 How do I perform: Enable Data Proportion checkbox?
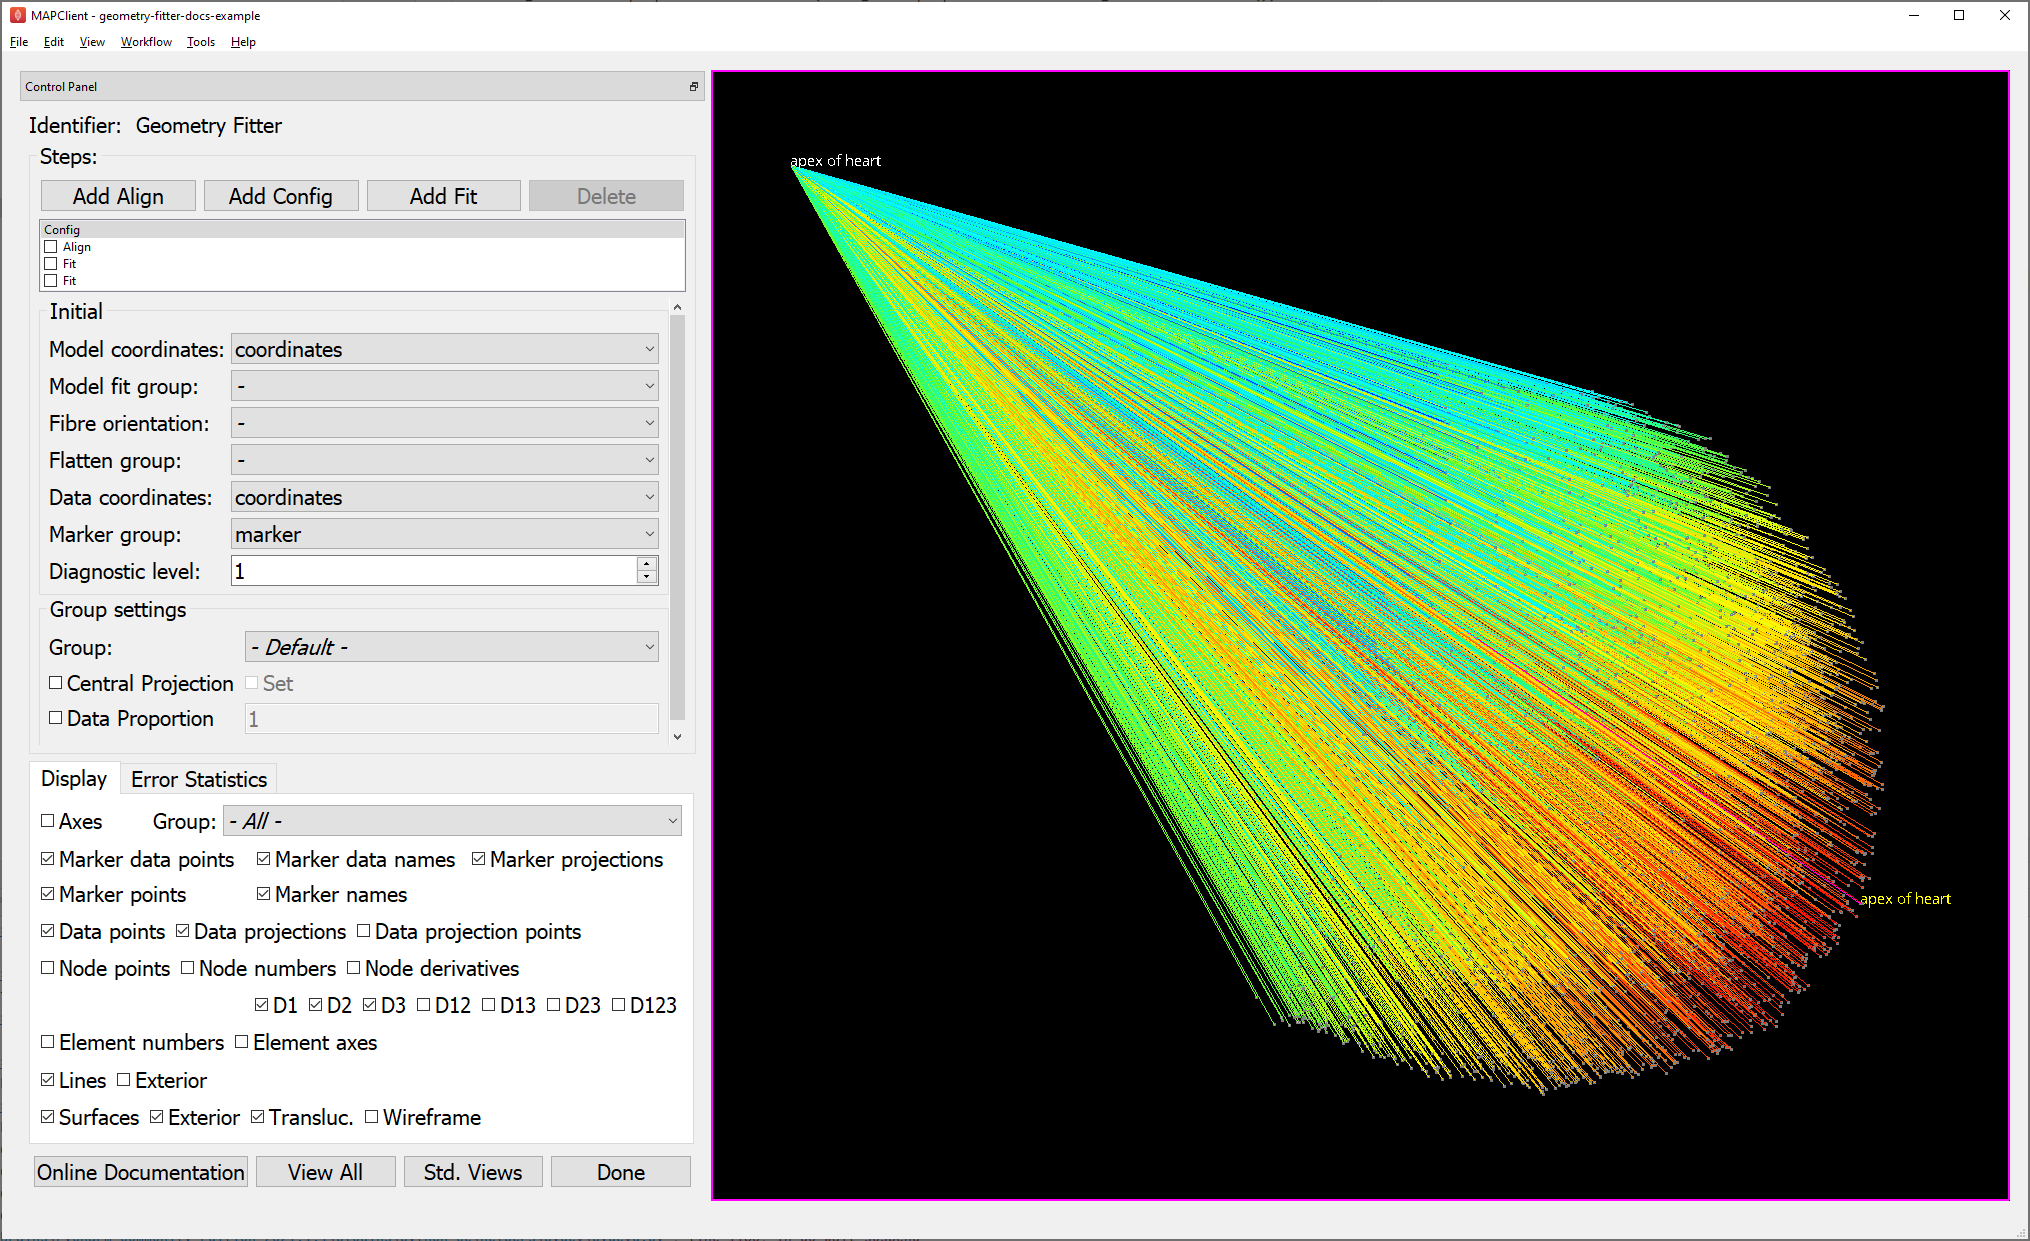pyautogui.click(x=56, y=718)
